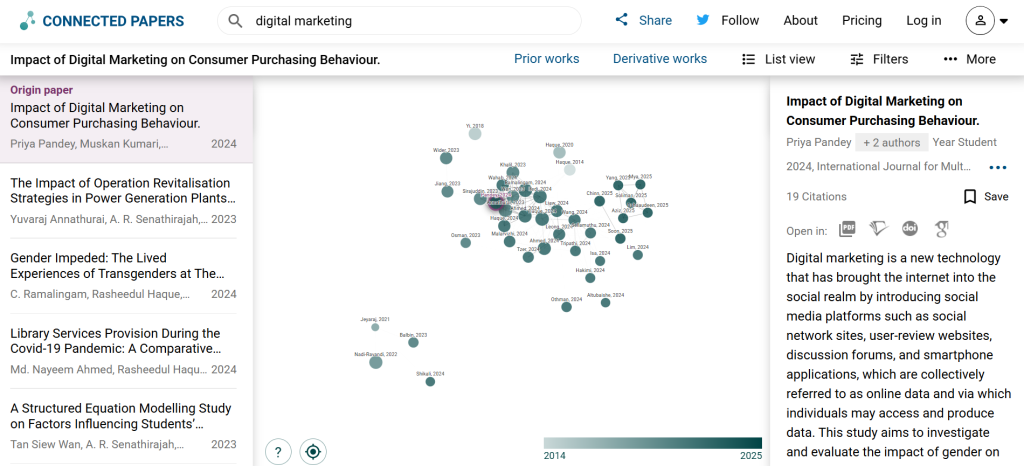This screenshot has height=466, width=1024.
Task: Click the Connected Papers logo
Action: click(x=102, y=21)
